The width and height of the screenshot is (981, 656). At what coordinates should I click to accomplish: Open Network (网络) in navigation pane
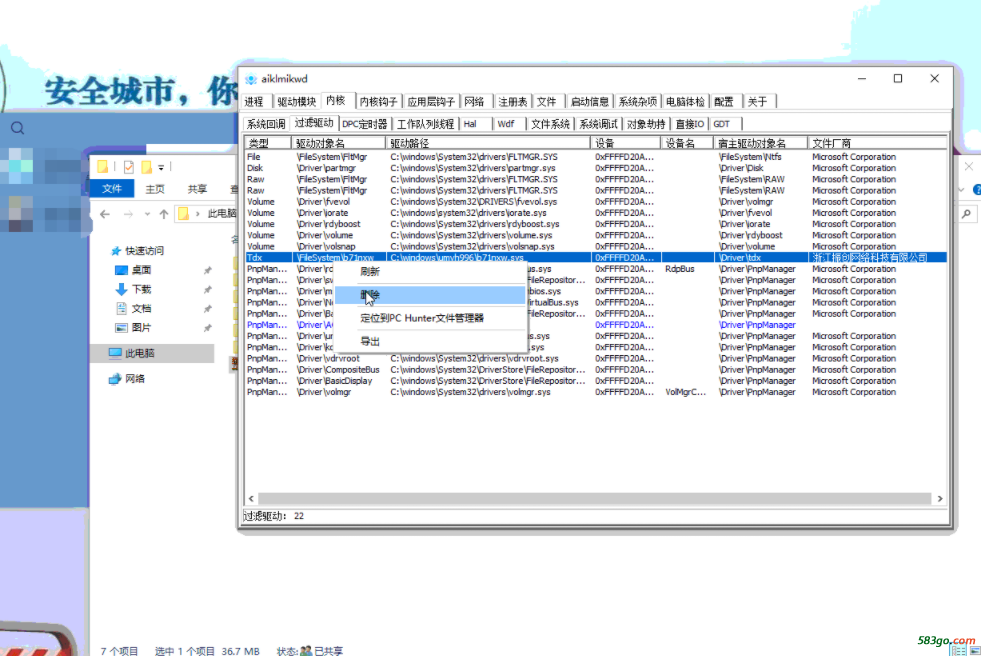pyautogui.click(x=134, y=379)
